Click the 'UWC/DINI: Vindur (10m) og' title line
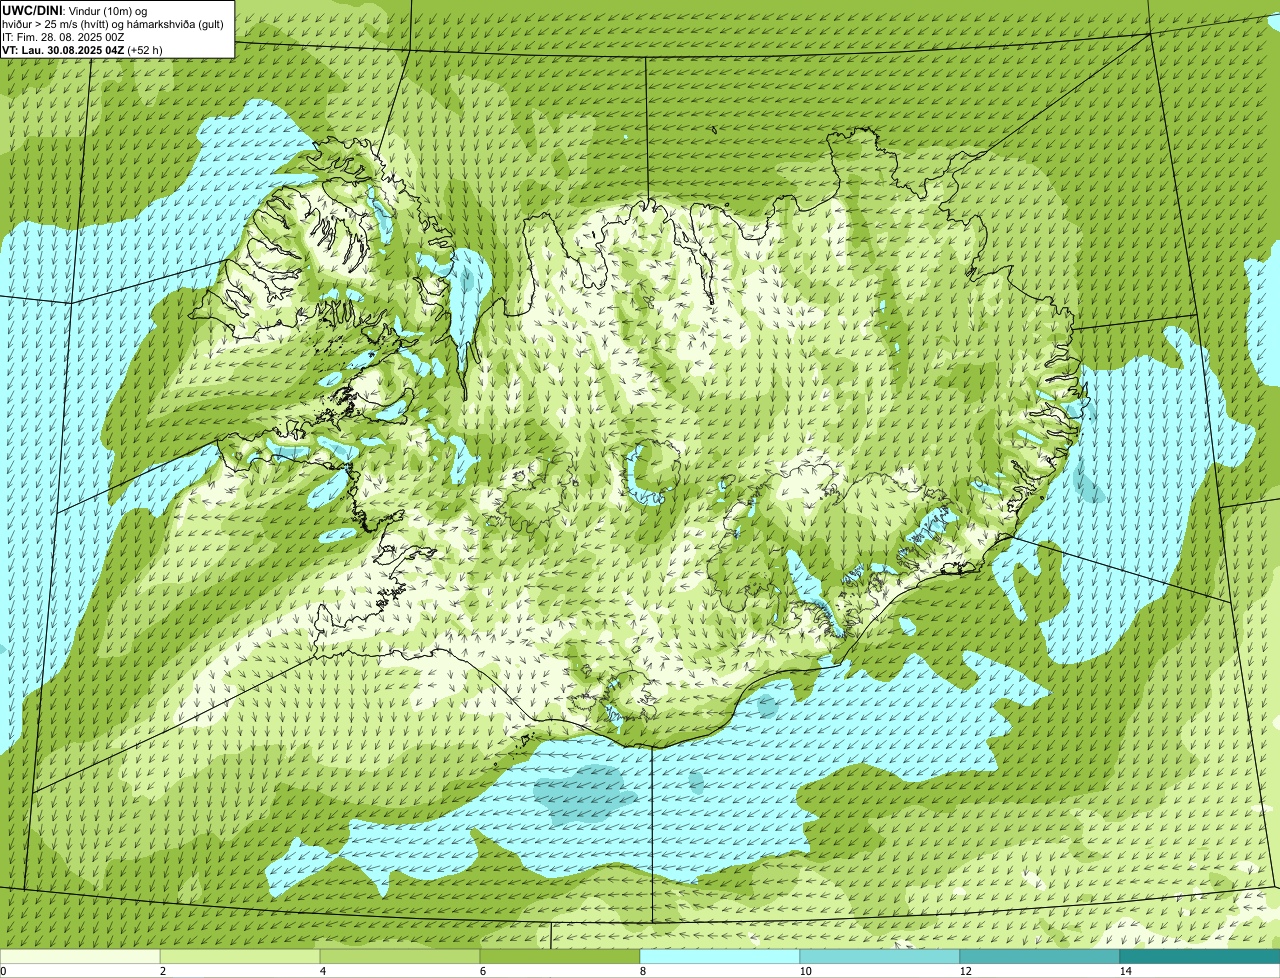Viewport: 1280px width, 978px height. (x=75, y=10)
